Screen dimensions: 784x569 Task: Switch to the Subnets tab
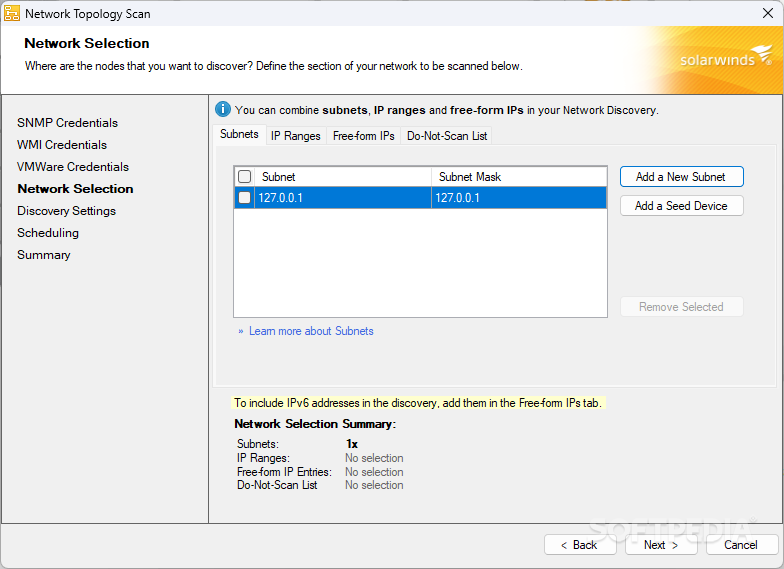pyautogui.click(x=239, y=134)
